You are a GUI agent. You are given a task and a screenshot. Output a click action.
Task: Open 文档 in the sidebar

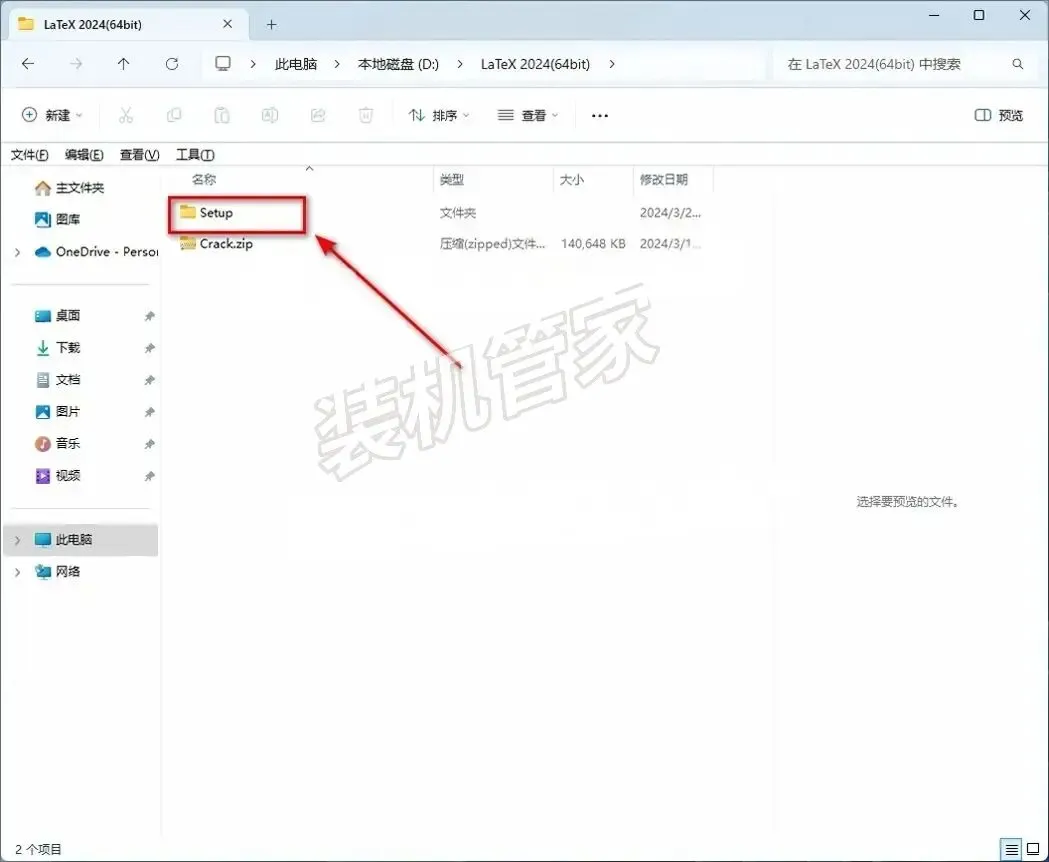click(x=58, y=379)
